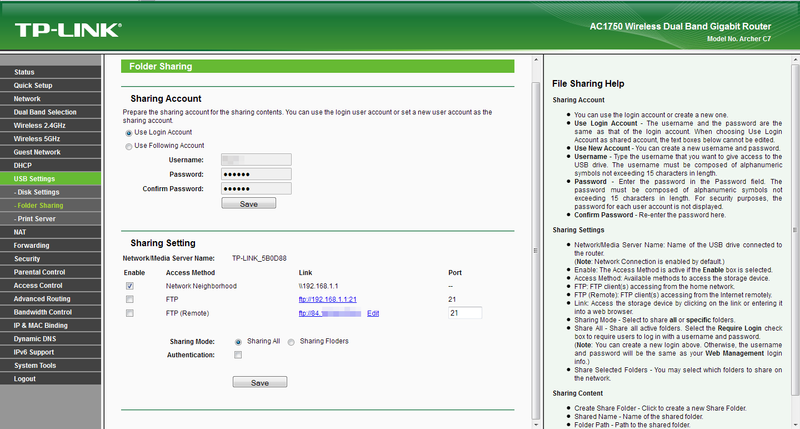Viewport: 800px width, 429px height.
Task: Click Logout in sidebar
Action: click(x=51, y=378)
